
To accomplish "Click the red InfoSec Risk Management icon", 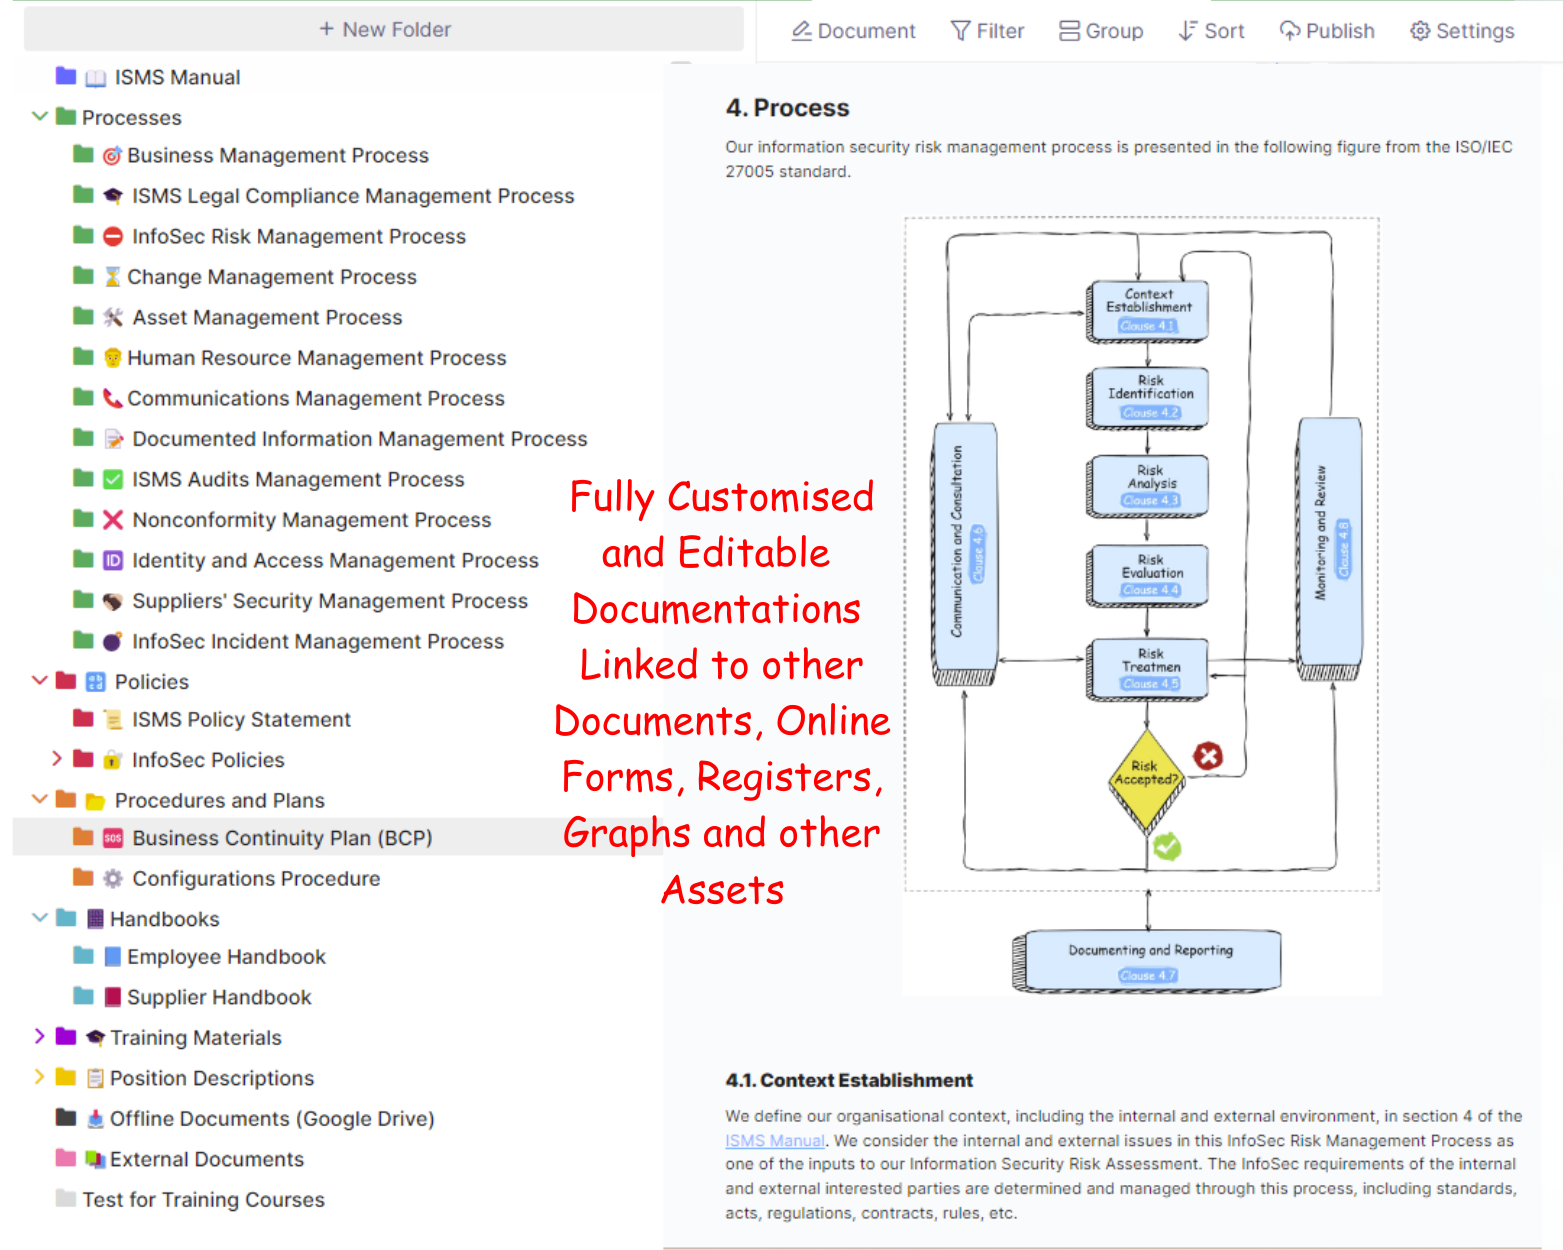I will click(x=113, y=237).
